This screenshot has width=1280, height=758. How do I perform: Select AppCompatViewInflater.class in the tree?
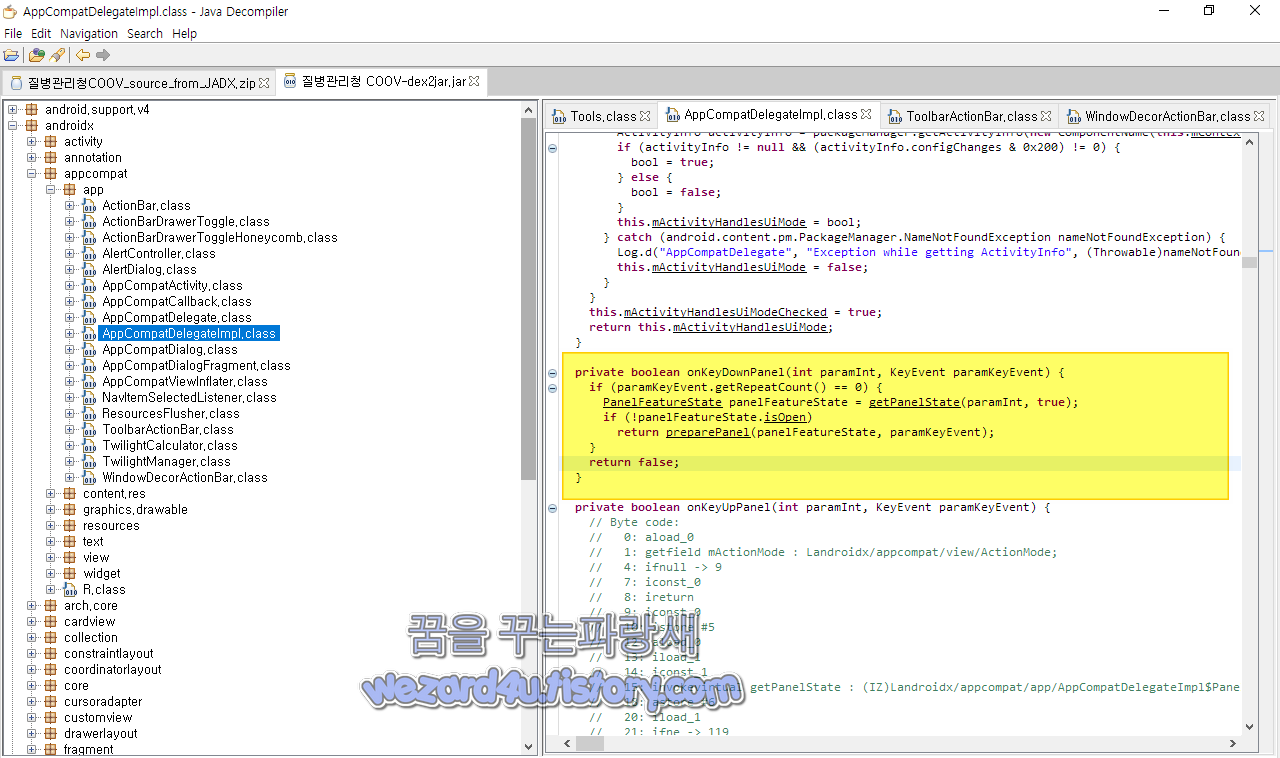pos(185,381)
